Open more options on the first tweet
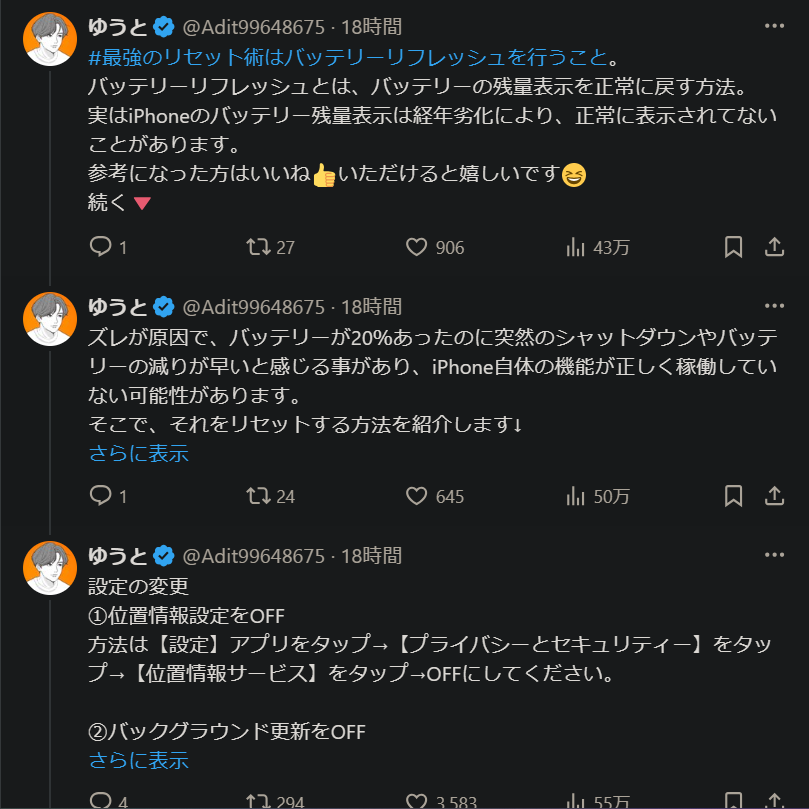Viewport: 809px width, 809px height. pyautogui.click(x=774, y=25)
